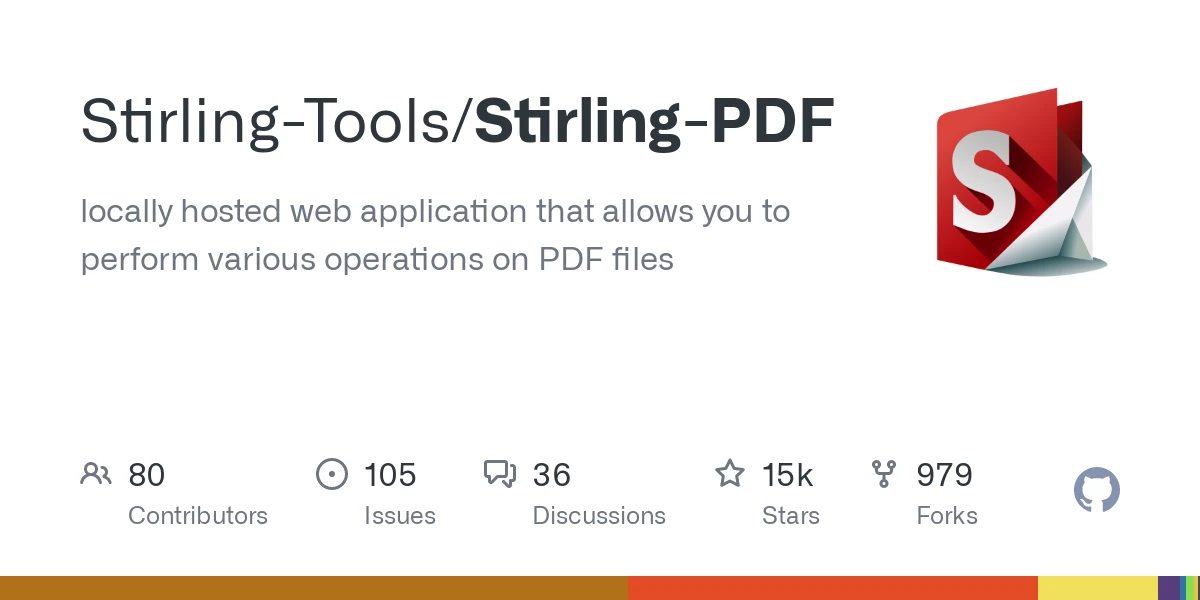Open the Discussions speech bubble icon
1200x600 pixels.
pos(500,474)
